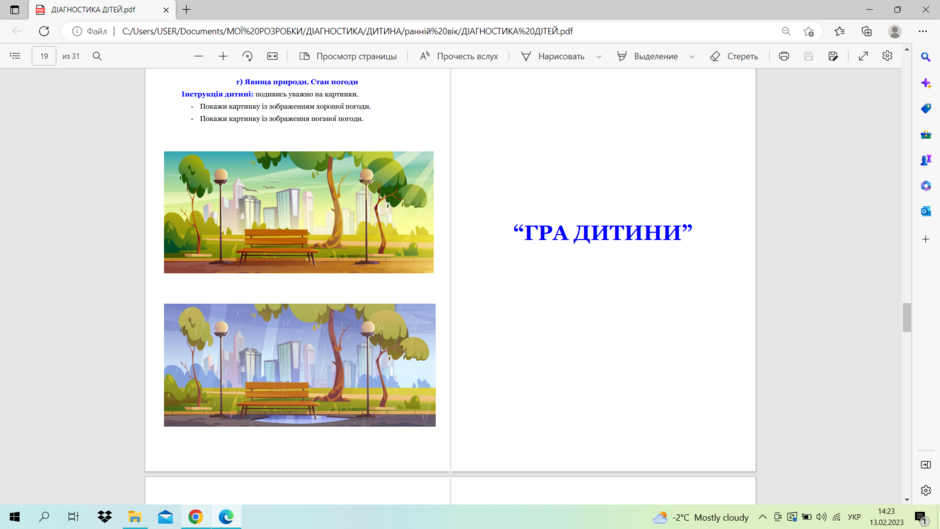Open sidebar Microsoft 365 icon
The width and height of the screenshot is (940, 529).
click(926, 186)
